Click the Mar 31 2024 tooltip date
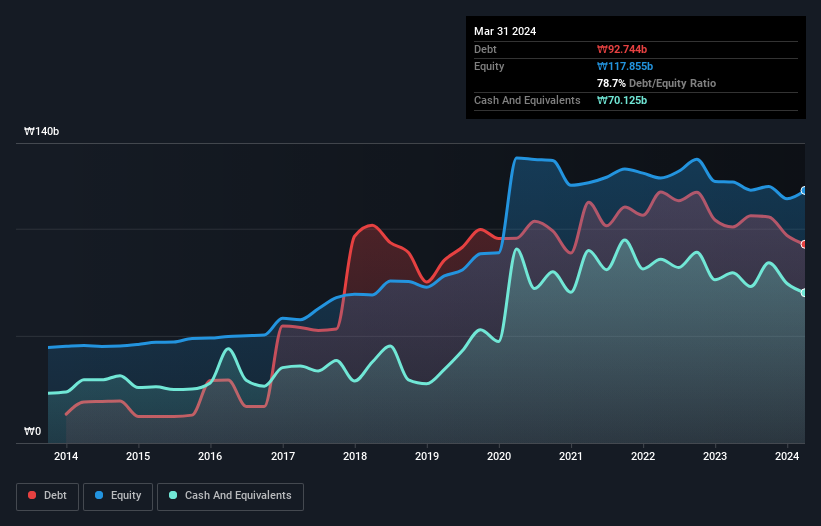 click(x=505, y=31)
